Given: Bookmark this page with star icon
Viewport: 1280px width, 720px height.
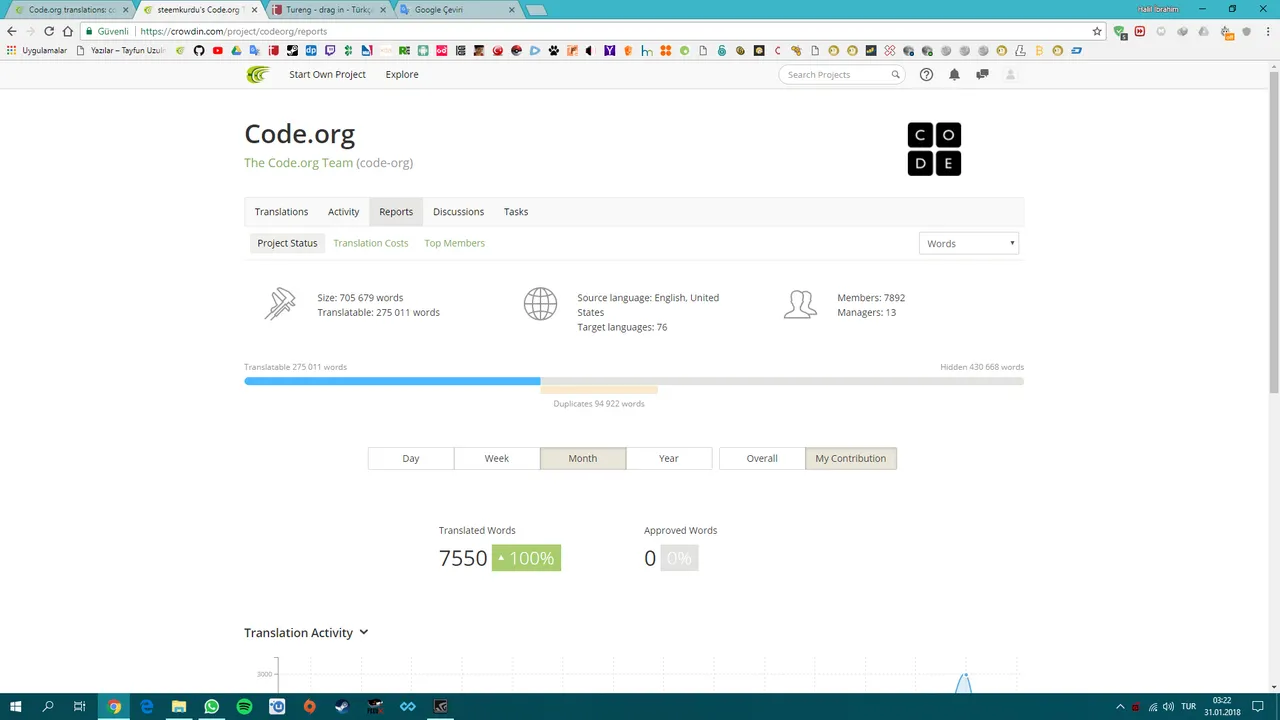Looking at the screenshot, I should pyautogui.click(x=1097, y=31).
